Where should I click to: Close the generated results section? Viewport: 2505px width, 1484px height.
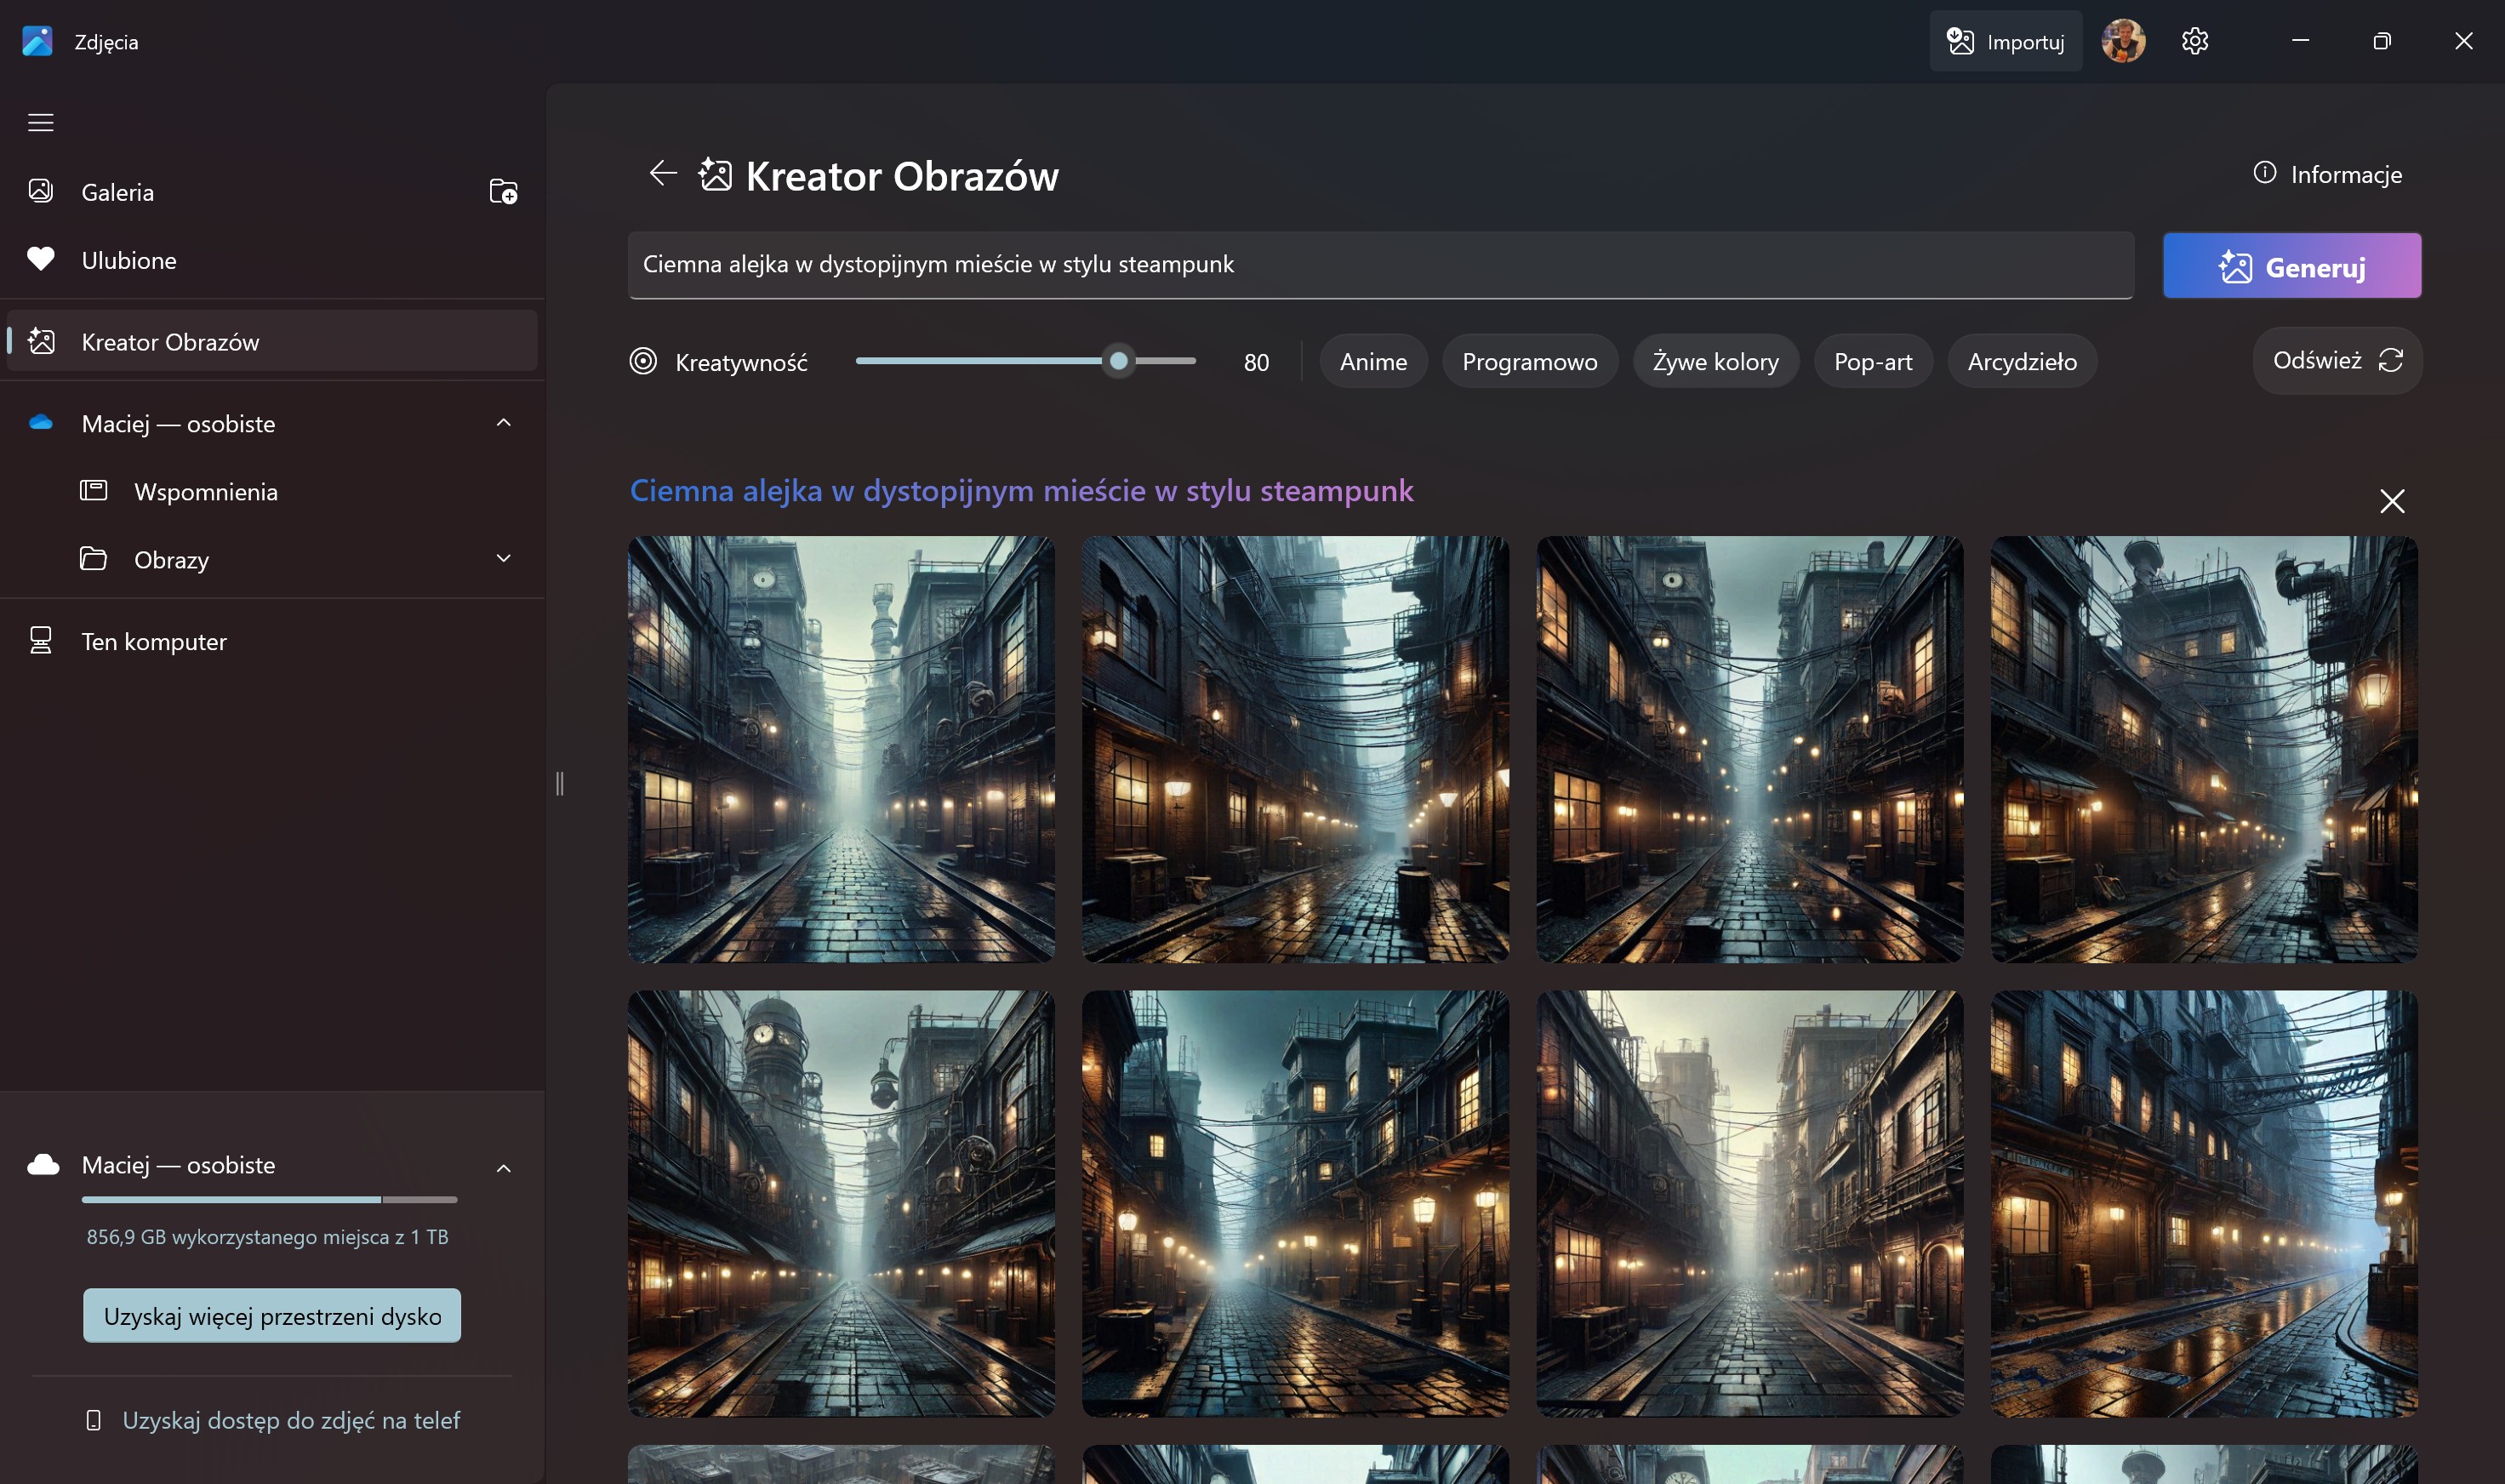point(2392,501)
